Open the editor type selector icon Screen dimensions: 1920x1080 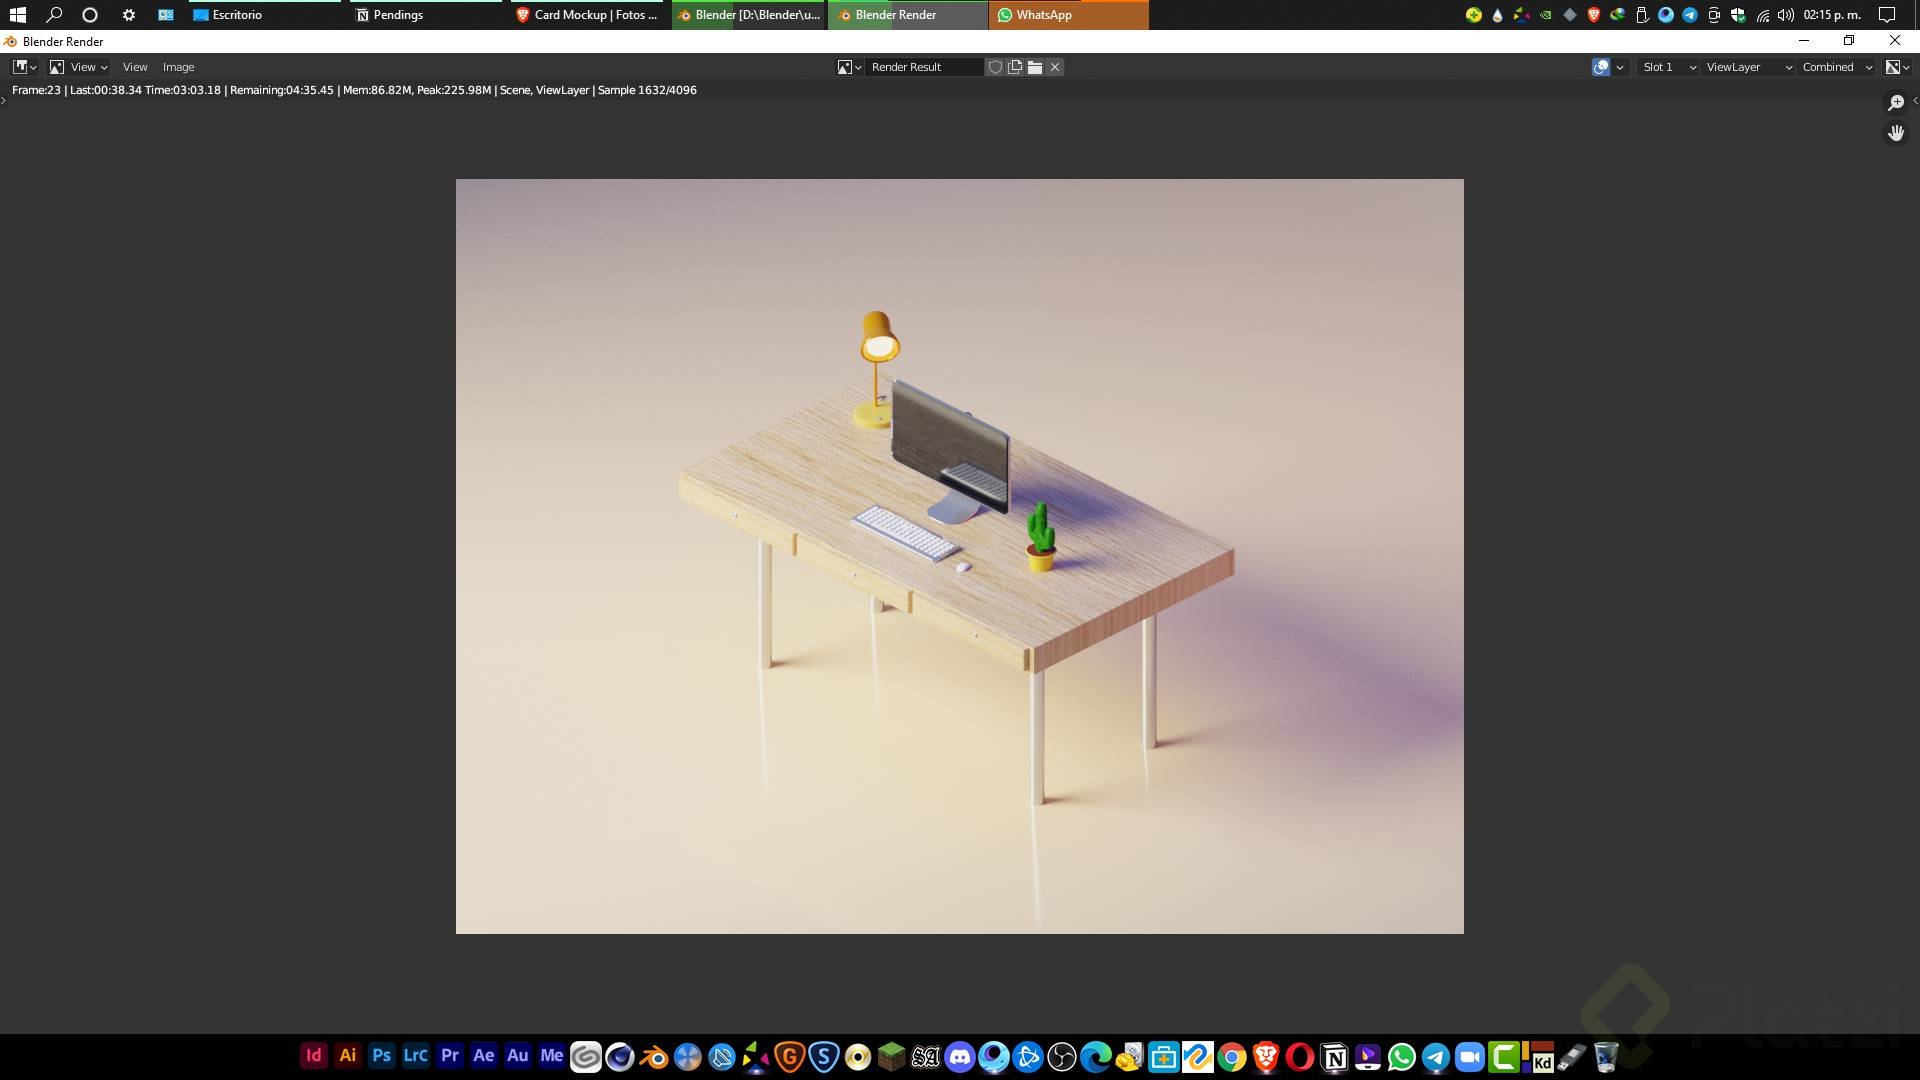(x=24, y=67)
